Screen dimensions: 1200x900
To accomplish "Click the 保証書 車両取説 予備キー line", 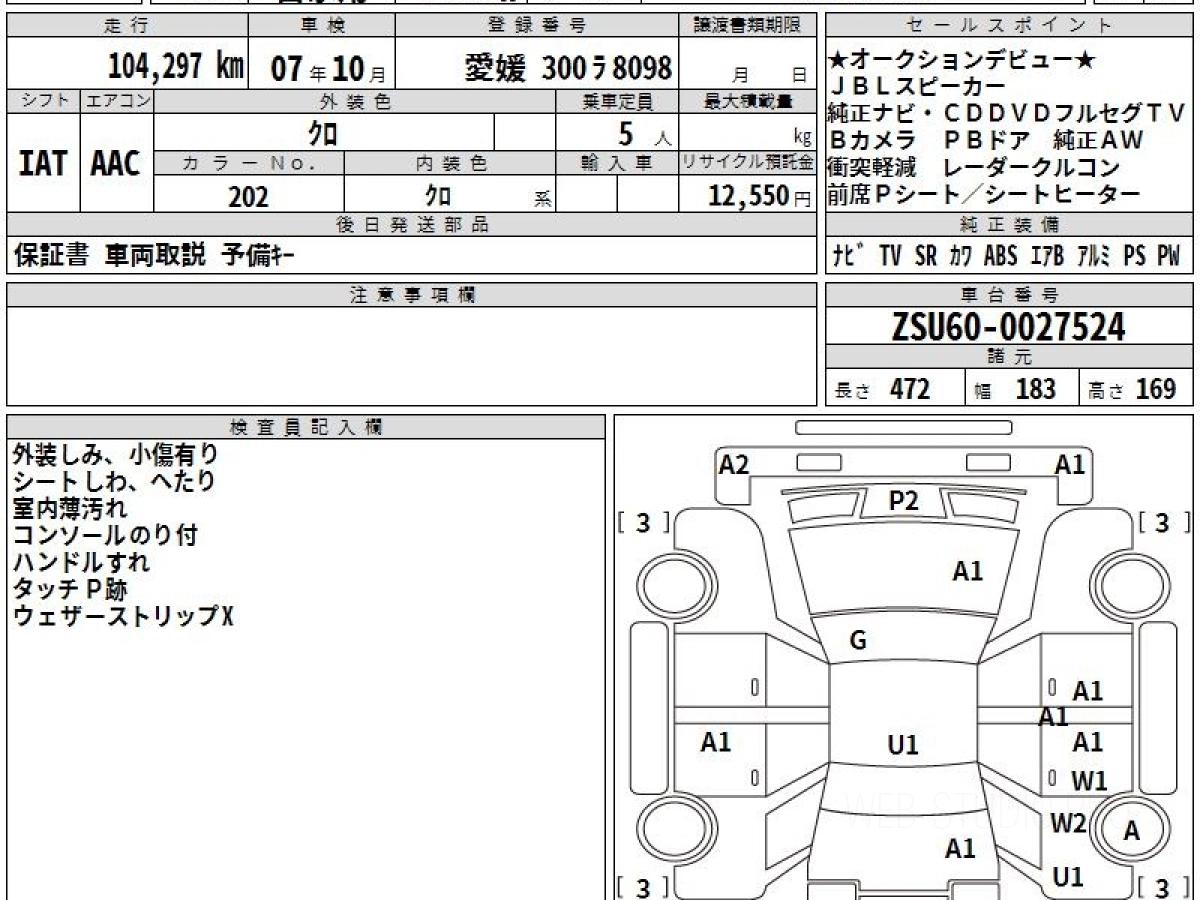I will coord(154,256).
